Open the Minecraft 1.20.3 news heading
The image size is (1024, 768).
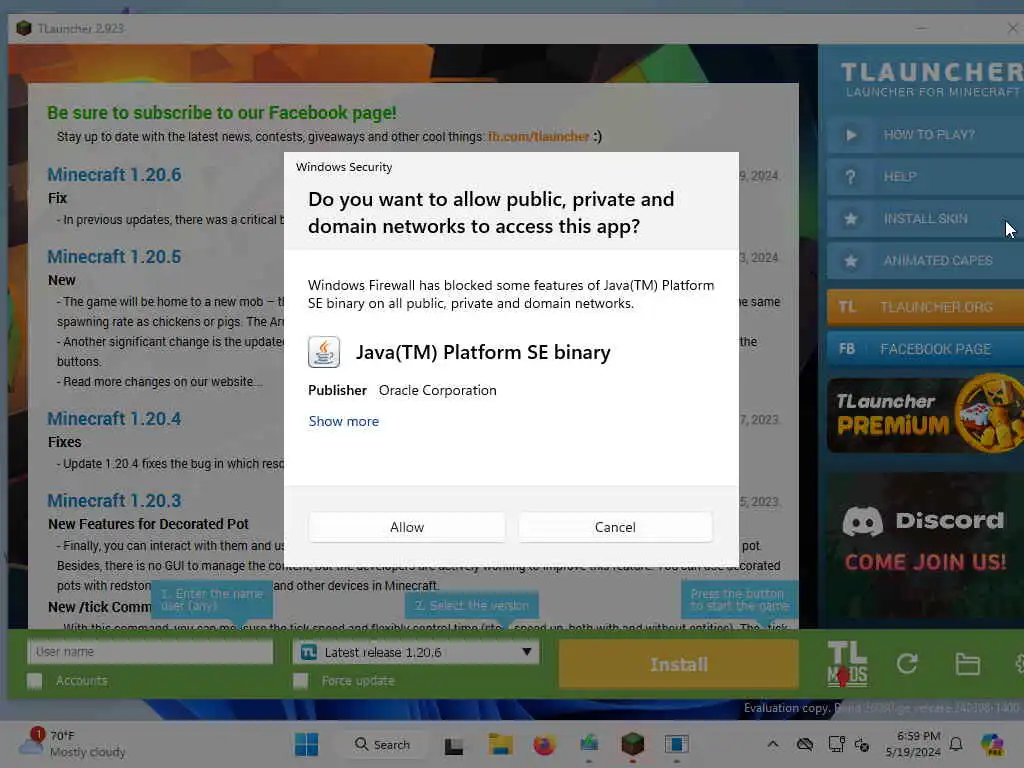[114, 501]
